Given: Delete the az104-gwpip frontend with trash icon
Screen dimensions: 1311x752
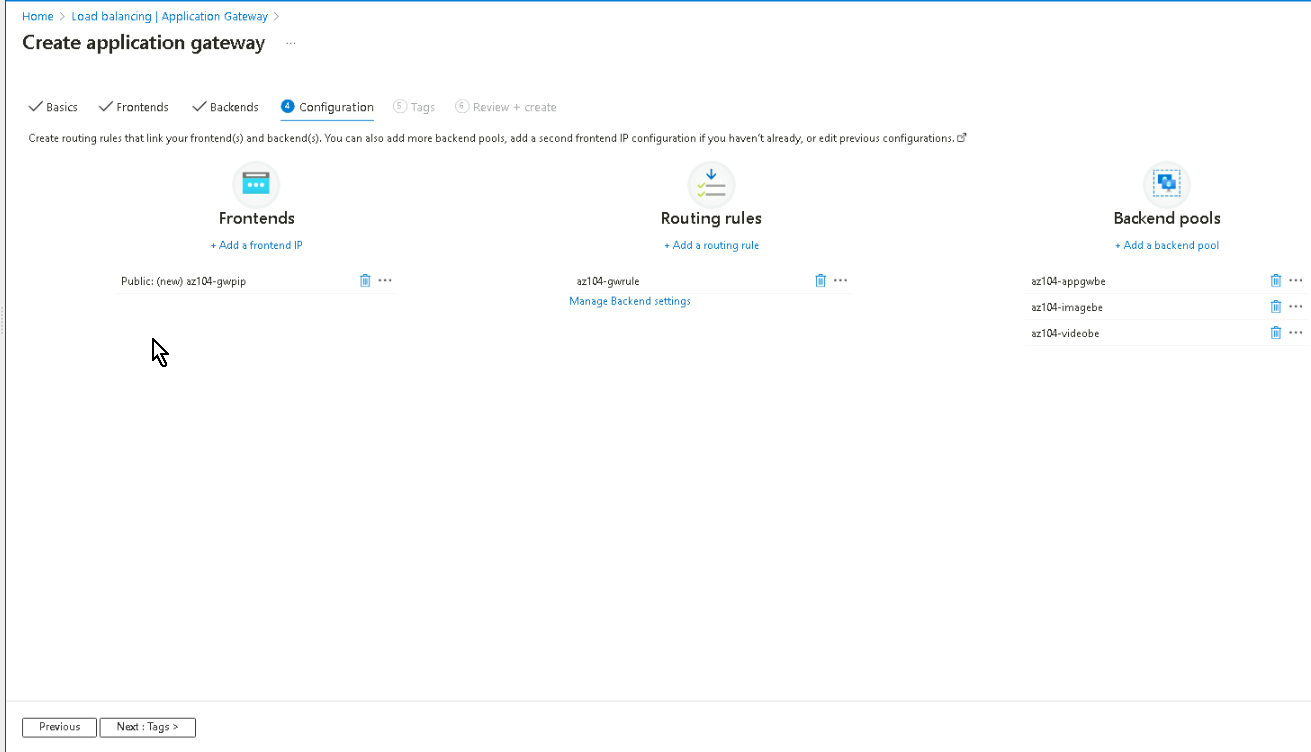Looking at the screenshot, I should [365, 281].
